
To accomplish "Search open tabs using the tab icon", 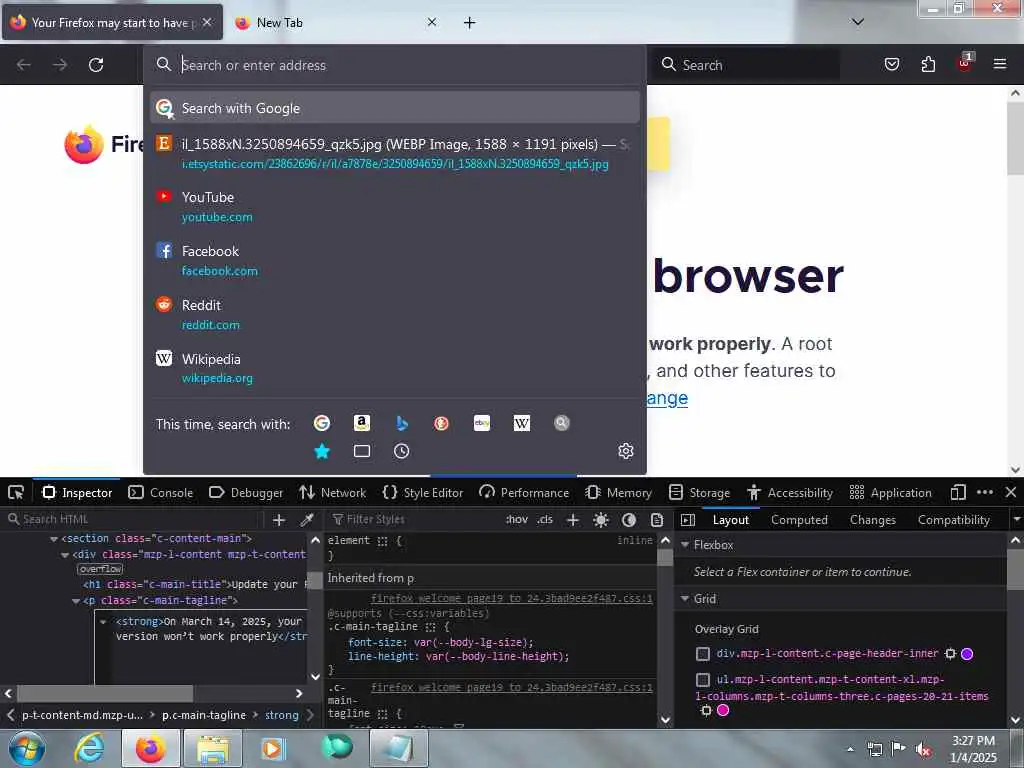I will (362, 451).
